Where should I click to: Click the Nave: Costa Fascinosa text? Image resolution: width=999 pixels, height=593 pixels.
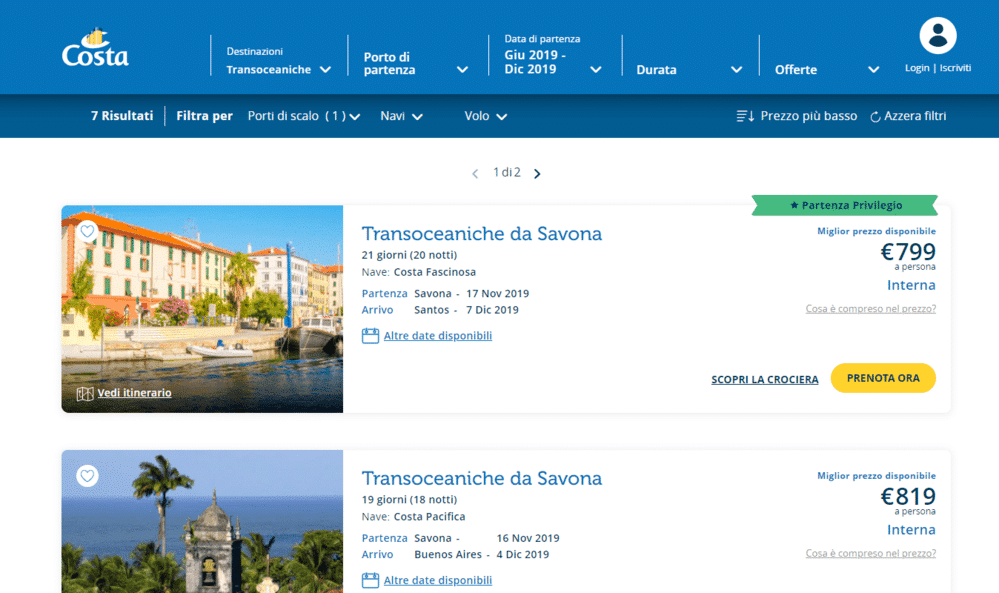419,272
